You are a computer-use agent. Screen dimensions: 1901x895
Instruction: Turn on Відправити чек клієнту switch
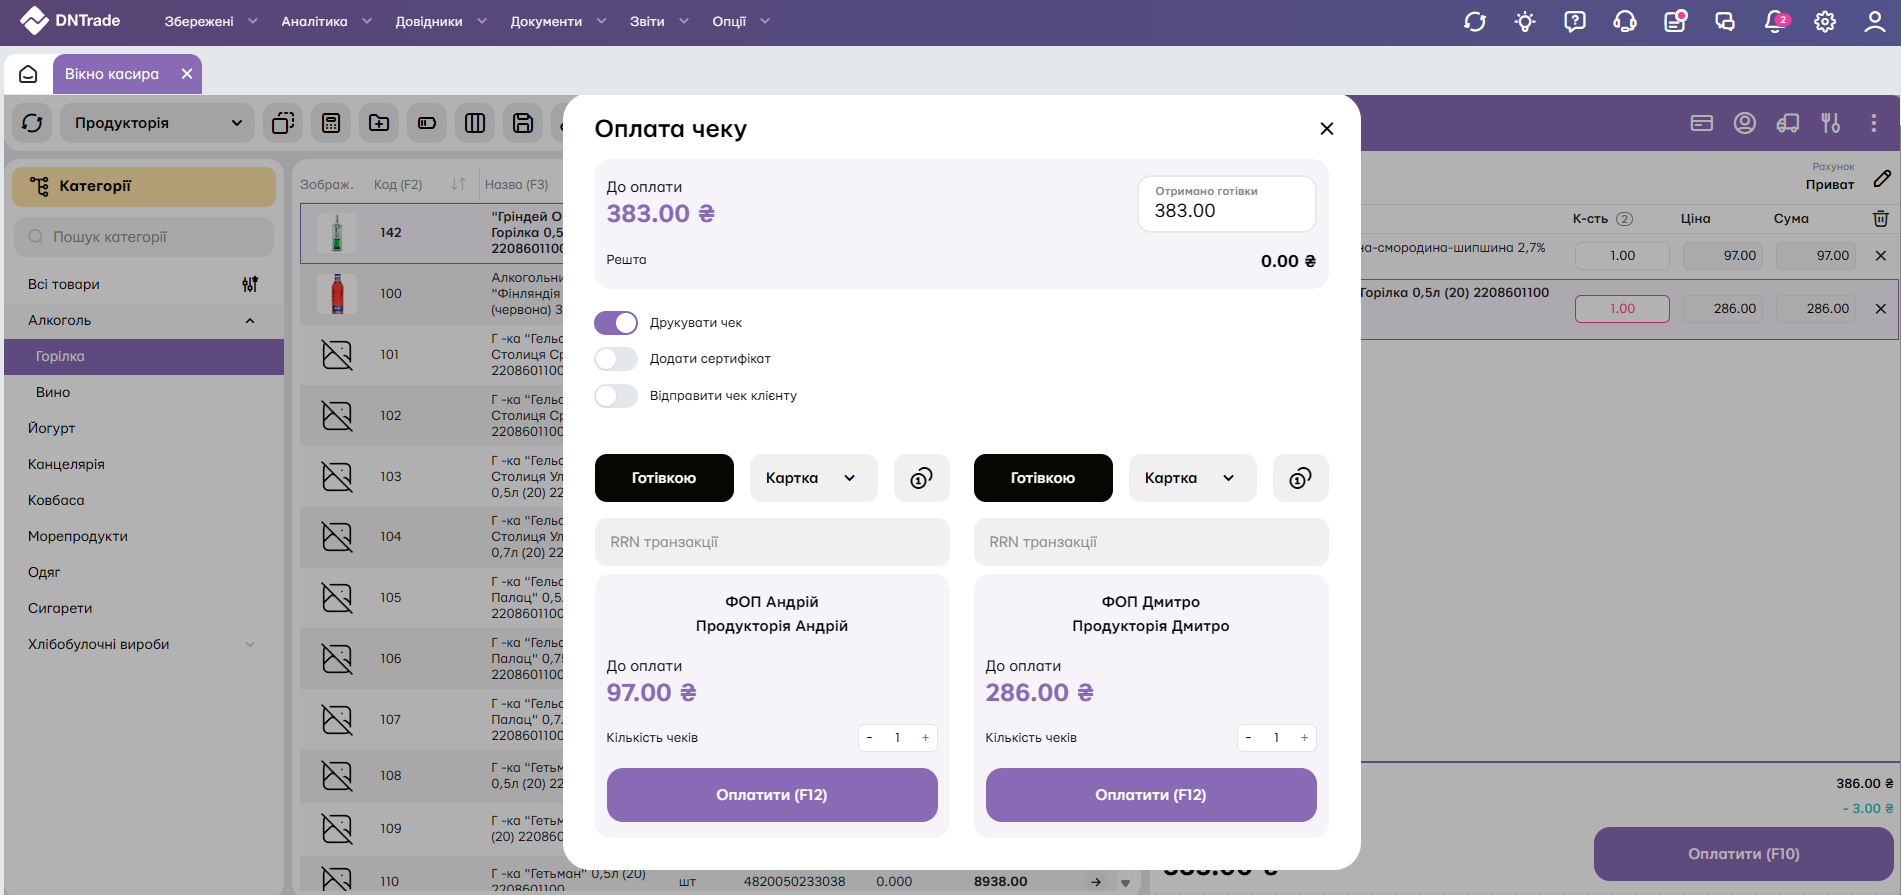pos(616,396)
